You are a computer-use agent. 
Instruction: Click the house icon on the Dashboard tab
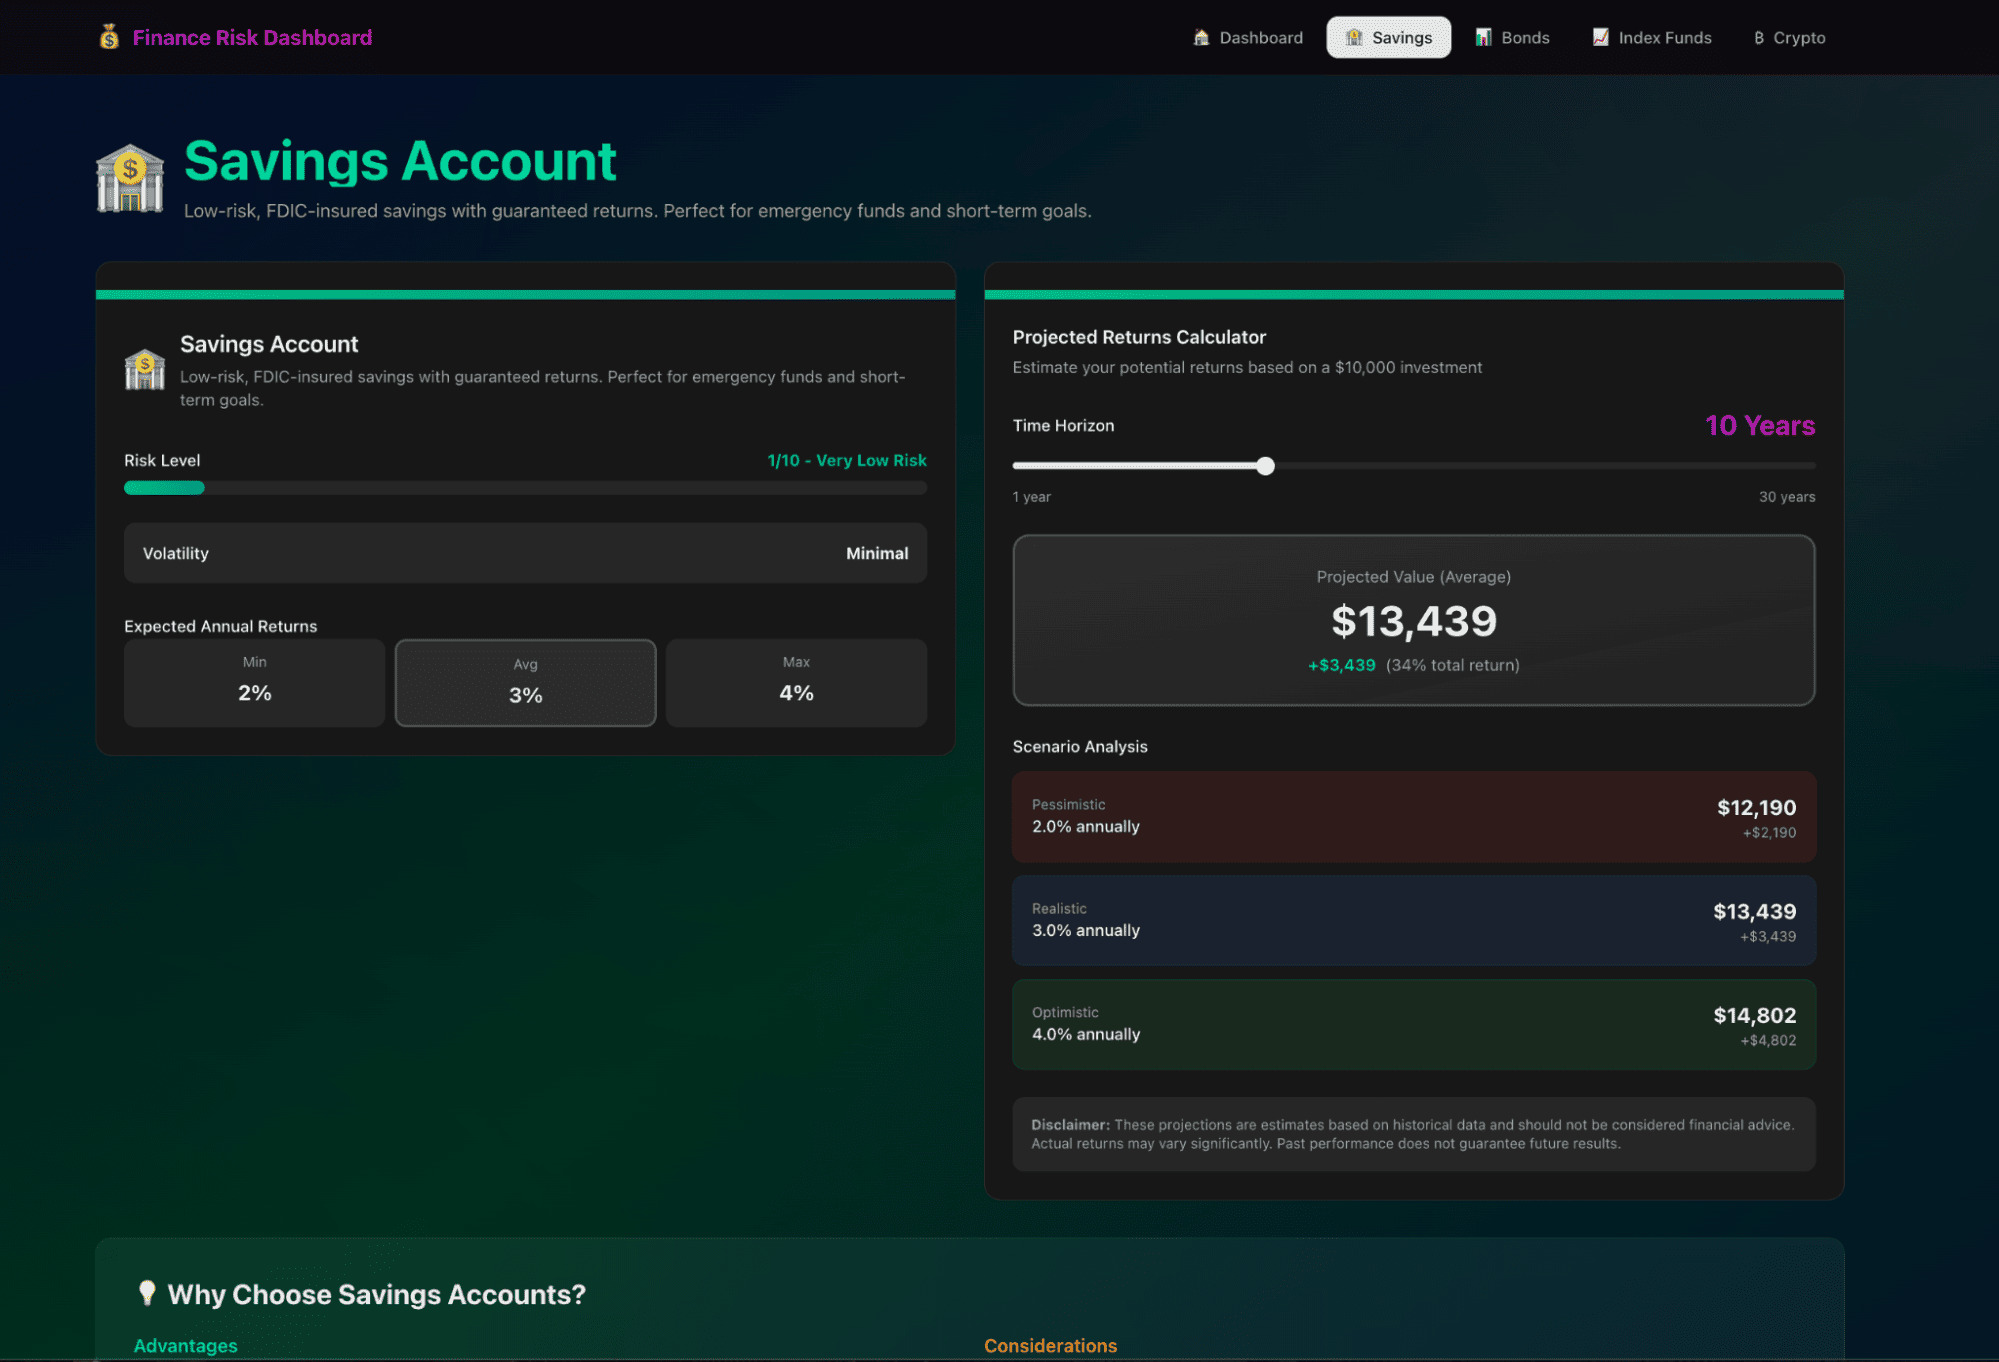pyautogui.click(x=1201, y=37)
